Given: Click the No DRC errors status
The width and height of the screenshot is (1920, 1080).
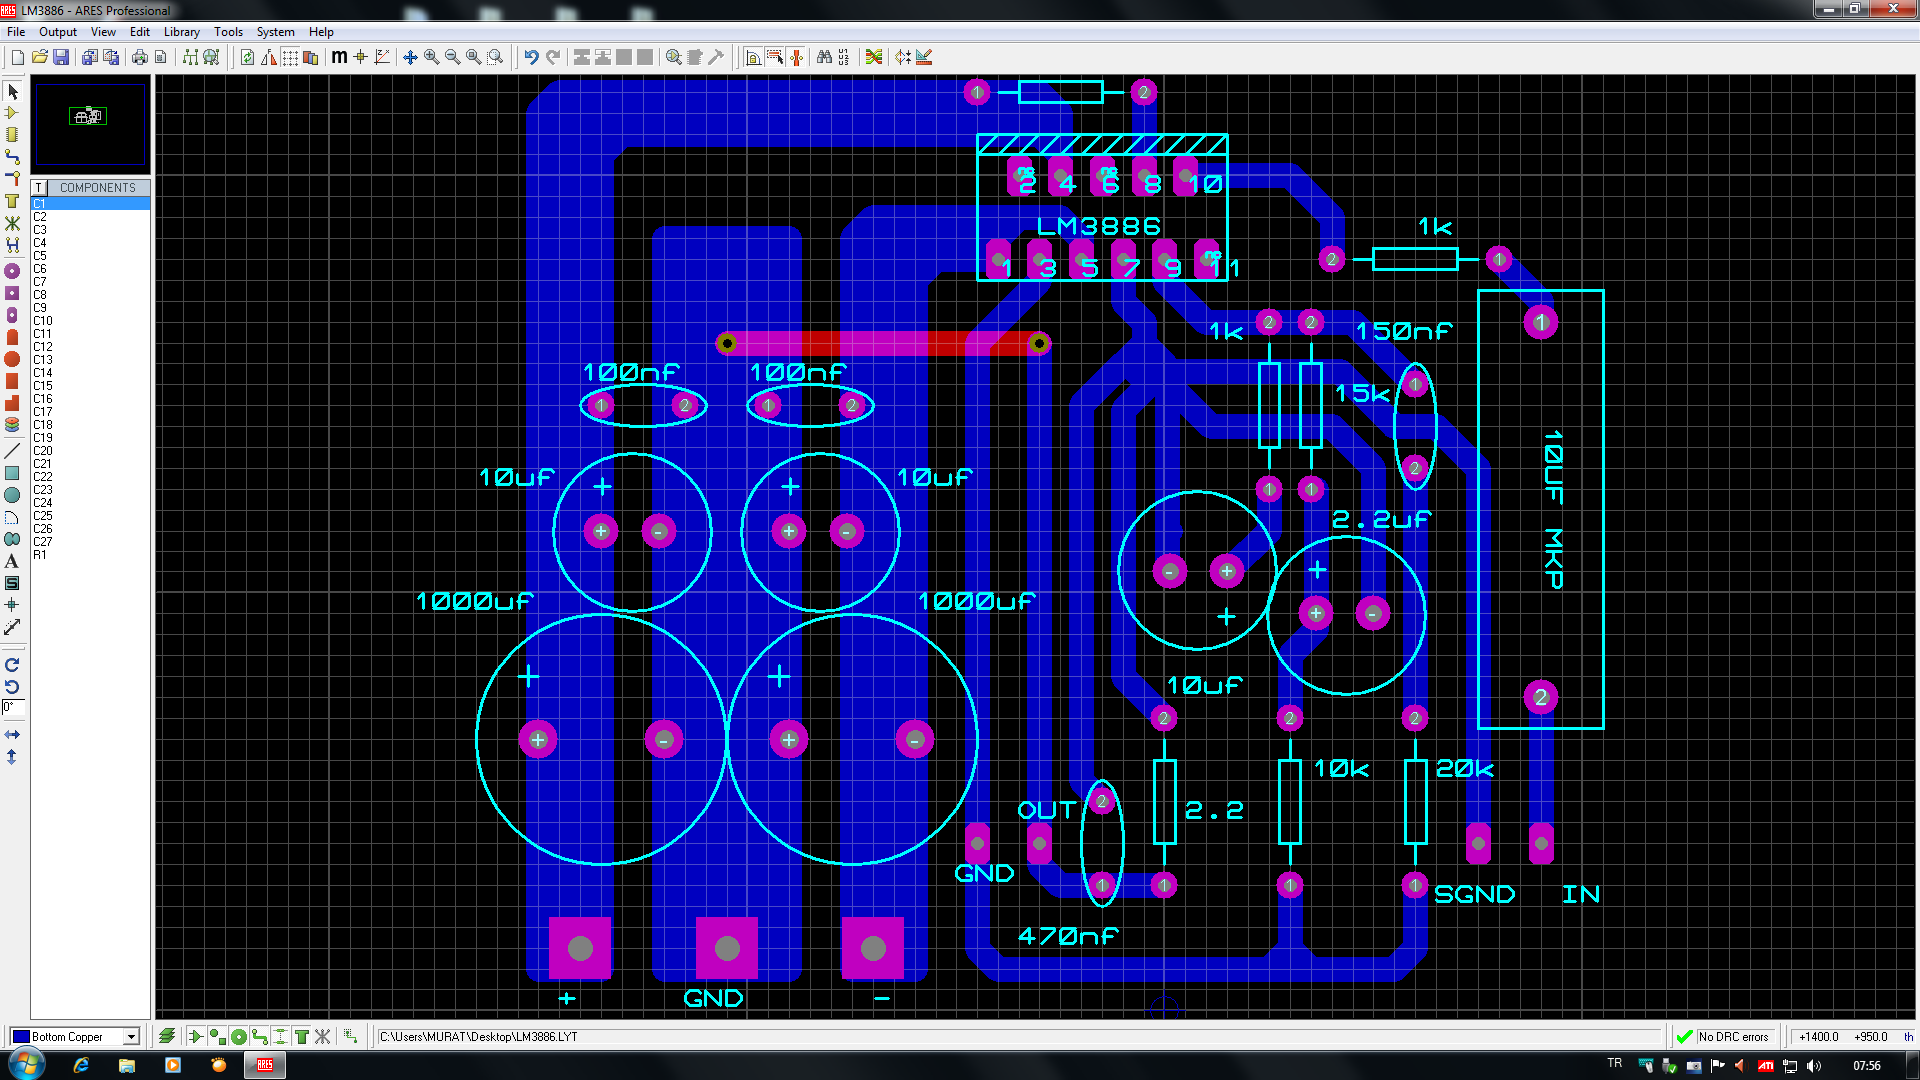Looking at the screenshot, I should [1732, 1037].
